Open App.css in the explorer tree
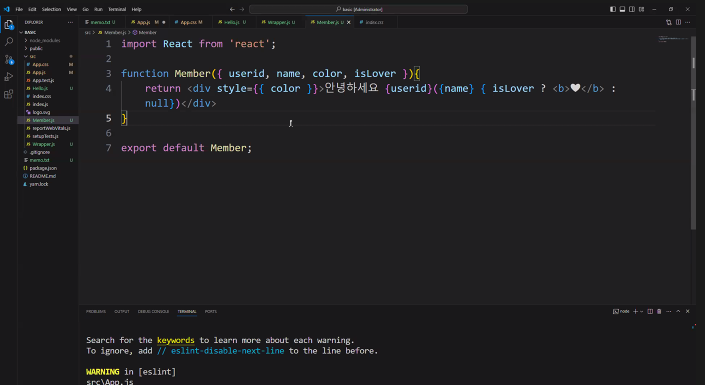 tap(40, 64)
